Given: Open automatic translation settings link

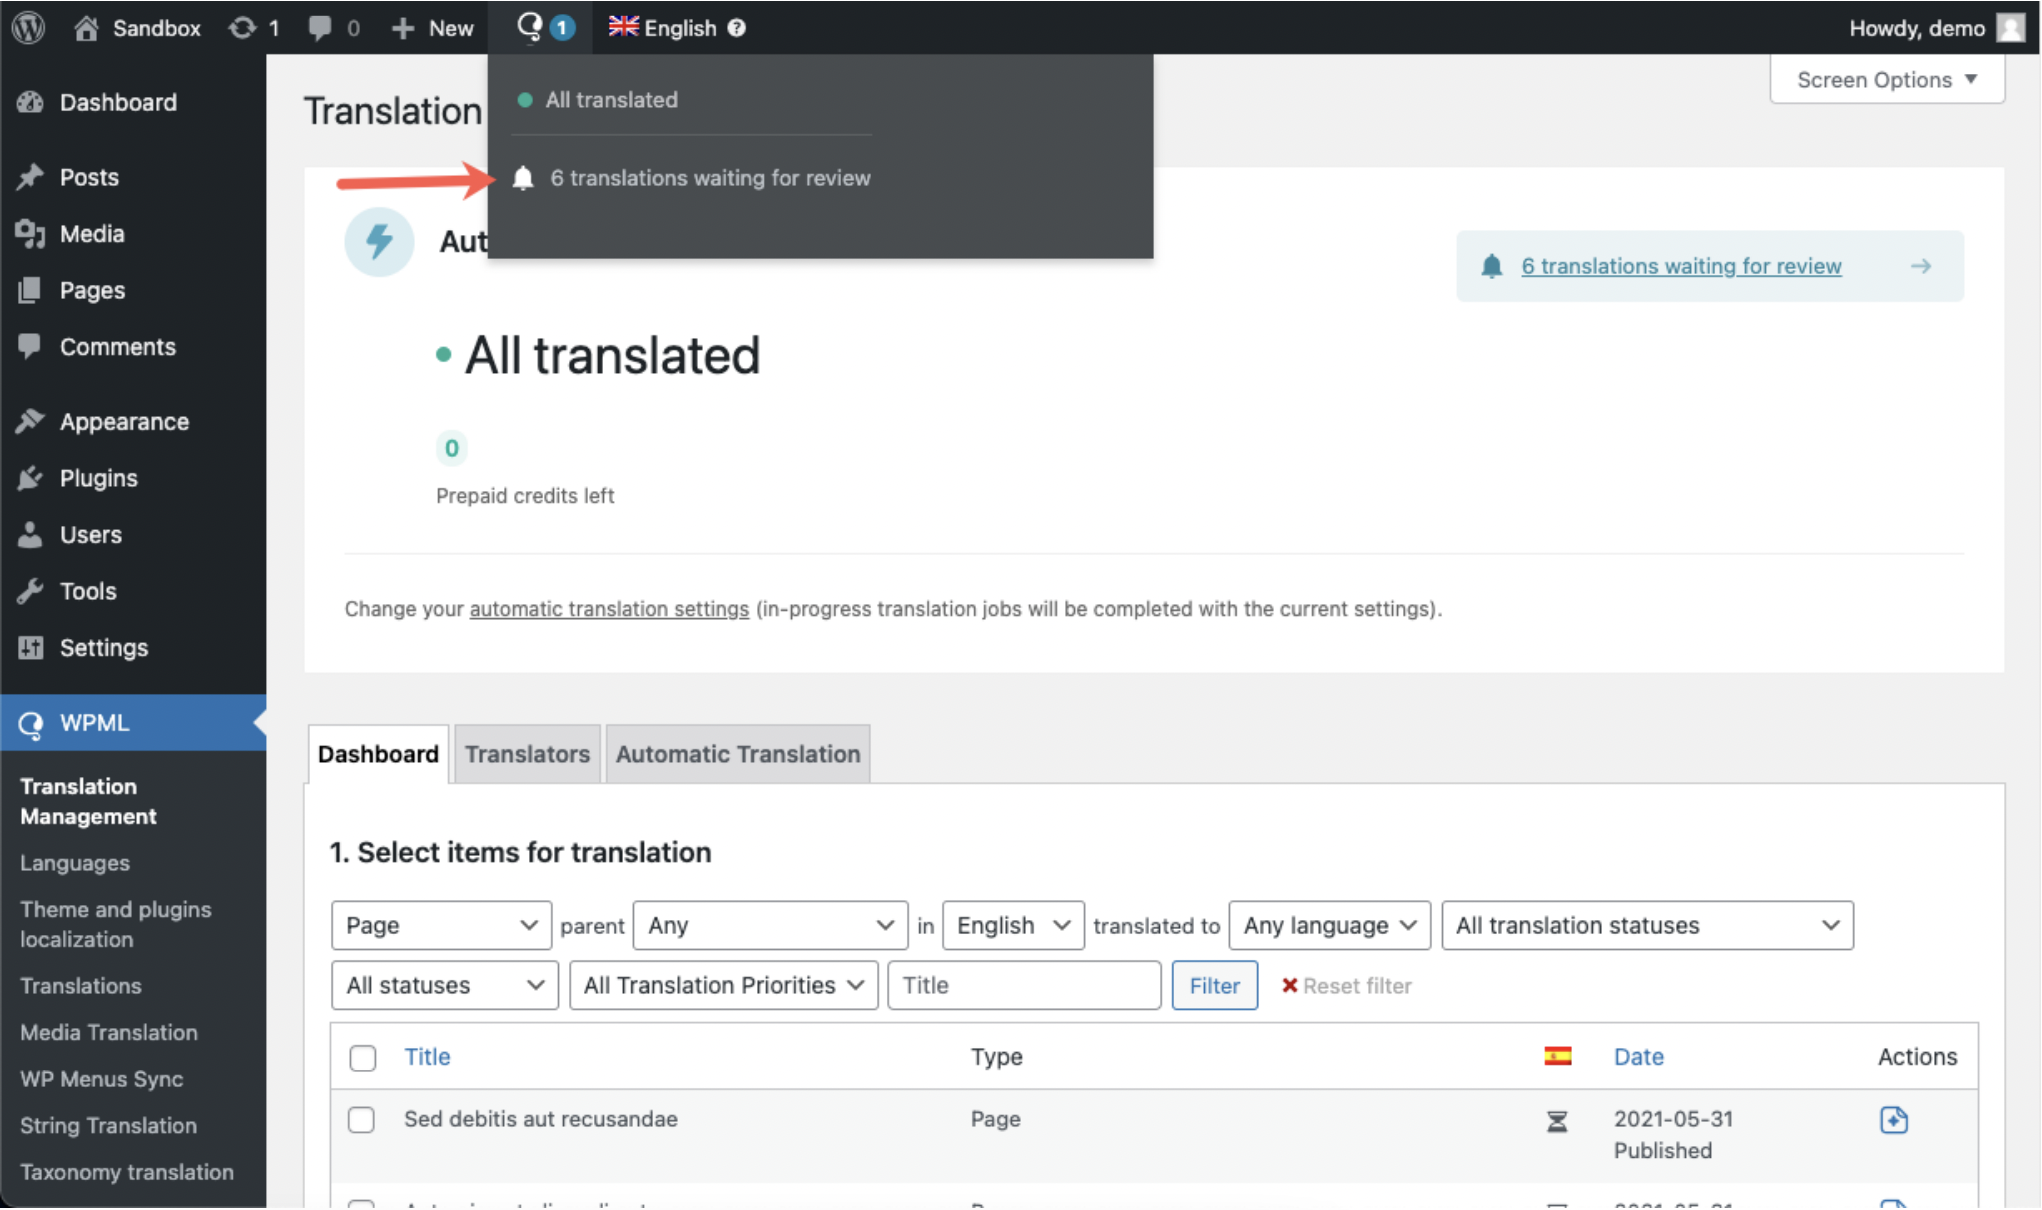Looking at the screenshot, I should [x=609, y=609].
